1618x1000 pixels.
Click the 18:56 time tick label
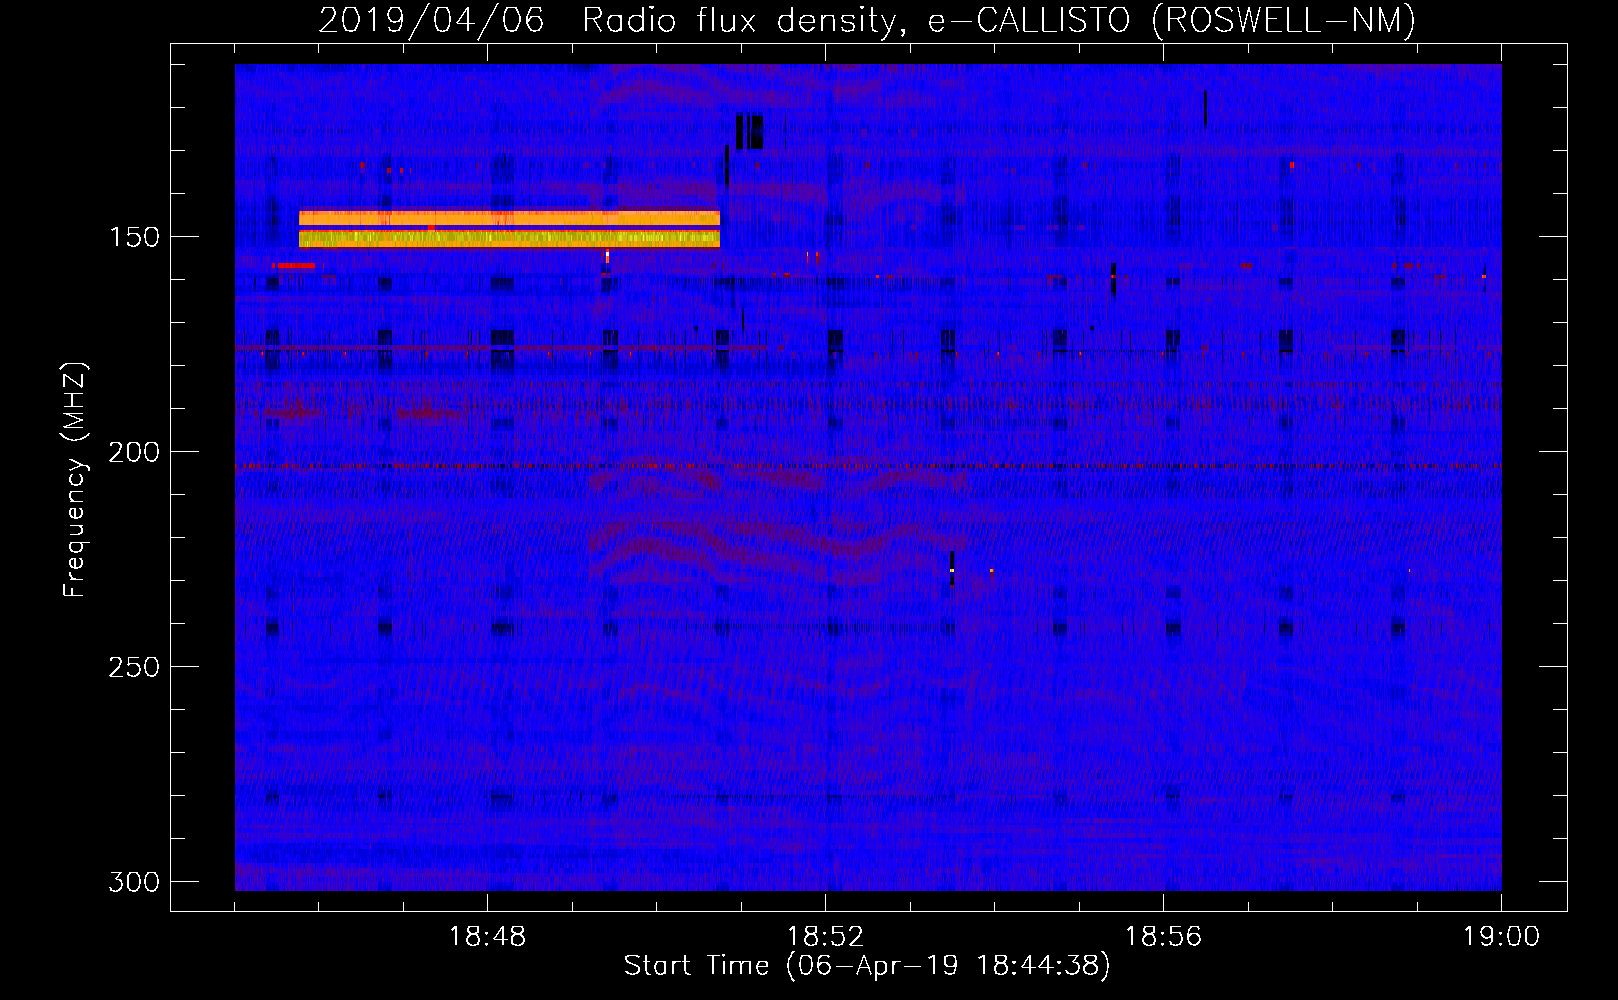[x=1163, y=937]
